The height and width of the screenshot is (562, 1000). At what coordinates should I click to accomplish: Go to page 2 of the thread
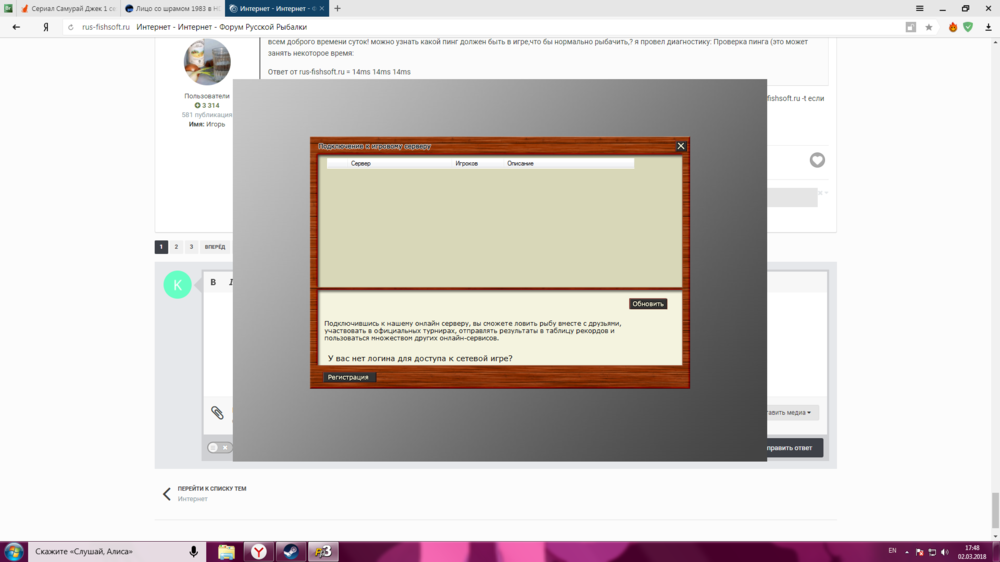pos(176,246)
